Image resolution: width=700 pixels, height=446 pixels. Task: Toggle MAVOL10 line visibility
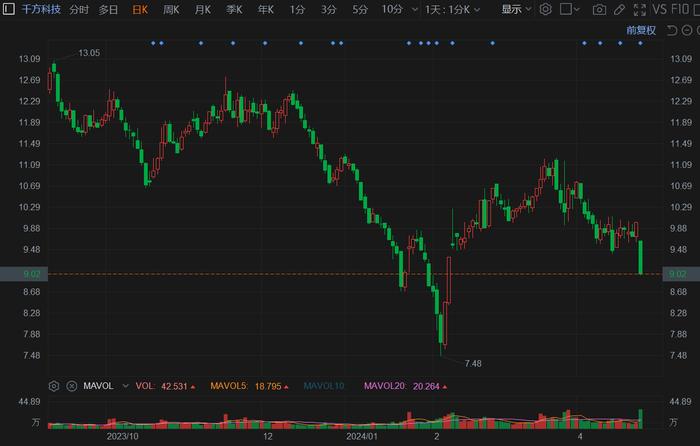(324, 386)
